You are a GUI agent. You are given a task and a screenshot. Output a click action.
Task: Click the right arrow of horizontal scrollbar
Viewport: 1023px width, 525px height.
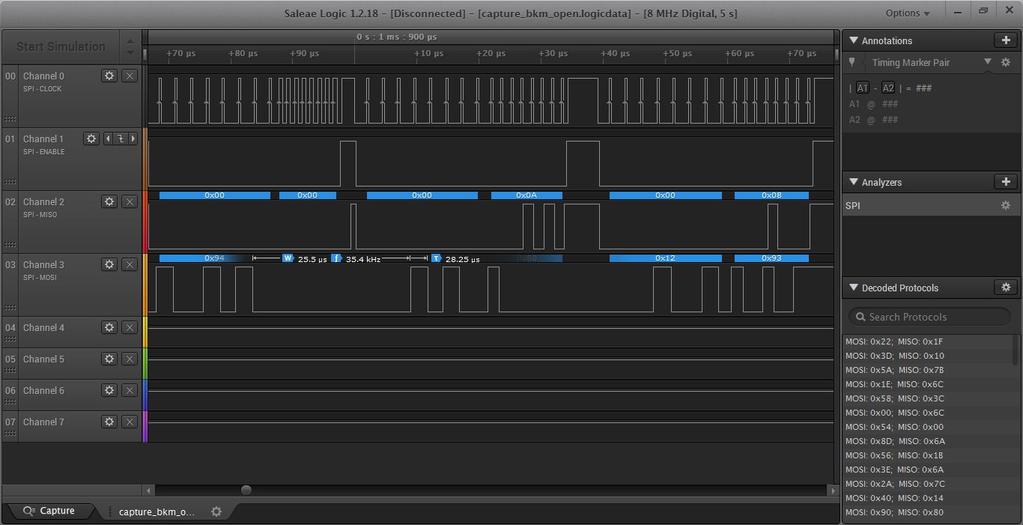pos(832,490)
